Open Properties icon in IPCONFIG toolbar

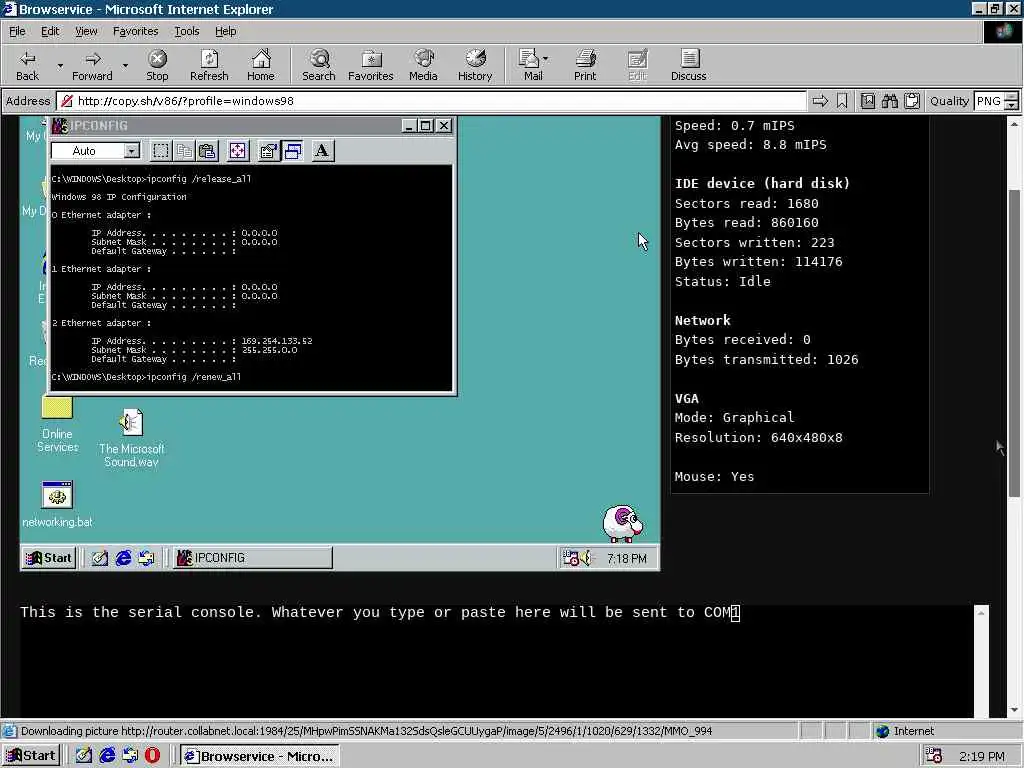pos(268,151)
